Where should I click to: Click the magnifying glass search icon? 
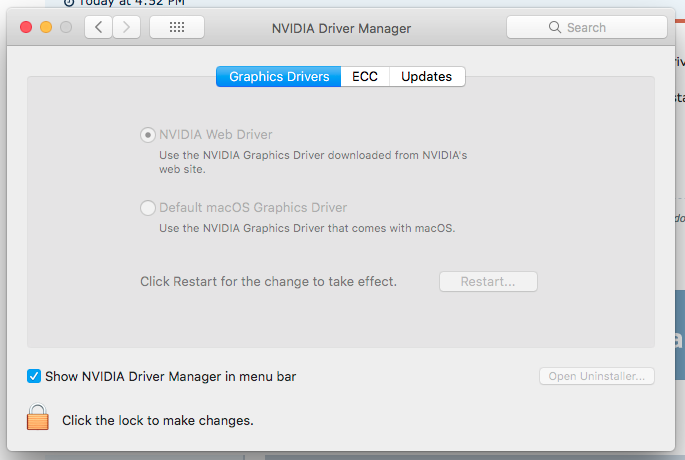pos(555,27)
